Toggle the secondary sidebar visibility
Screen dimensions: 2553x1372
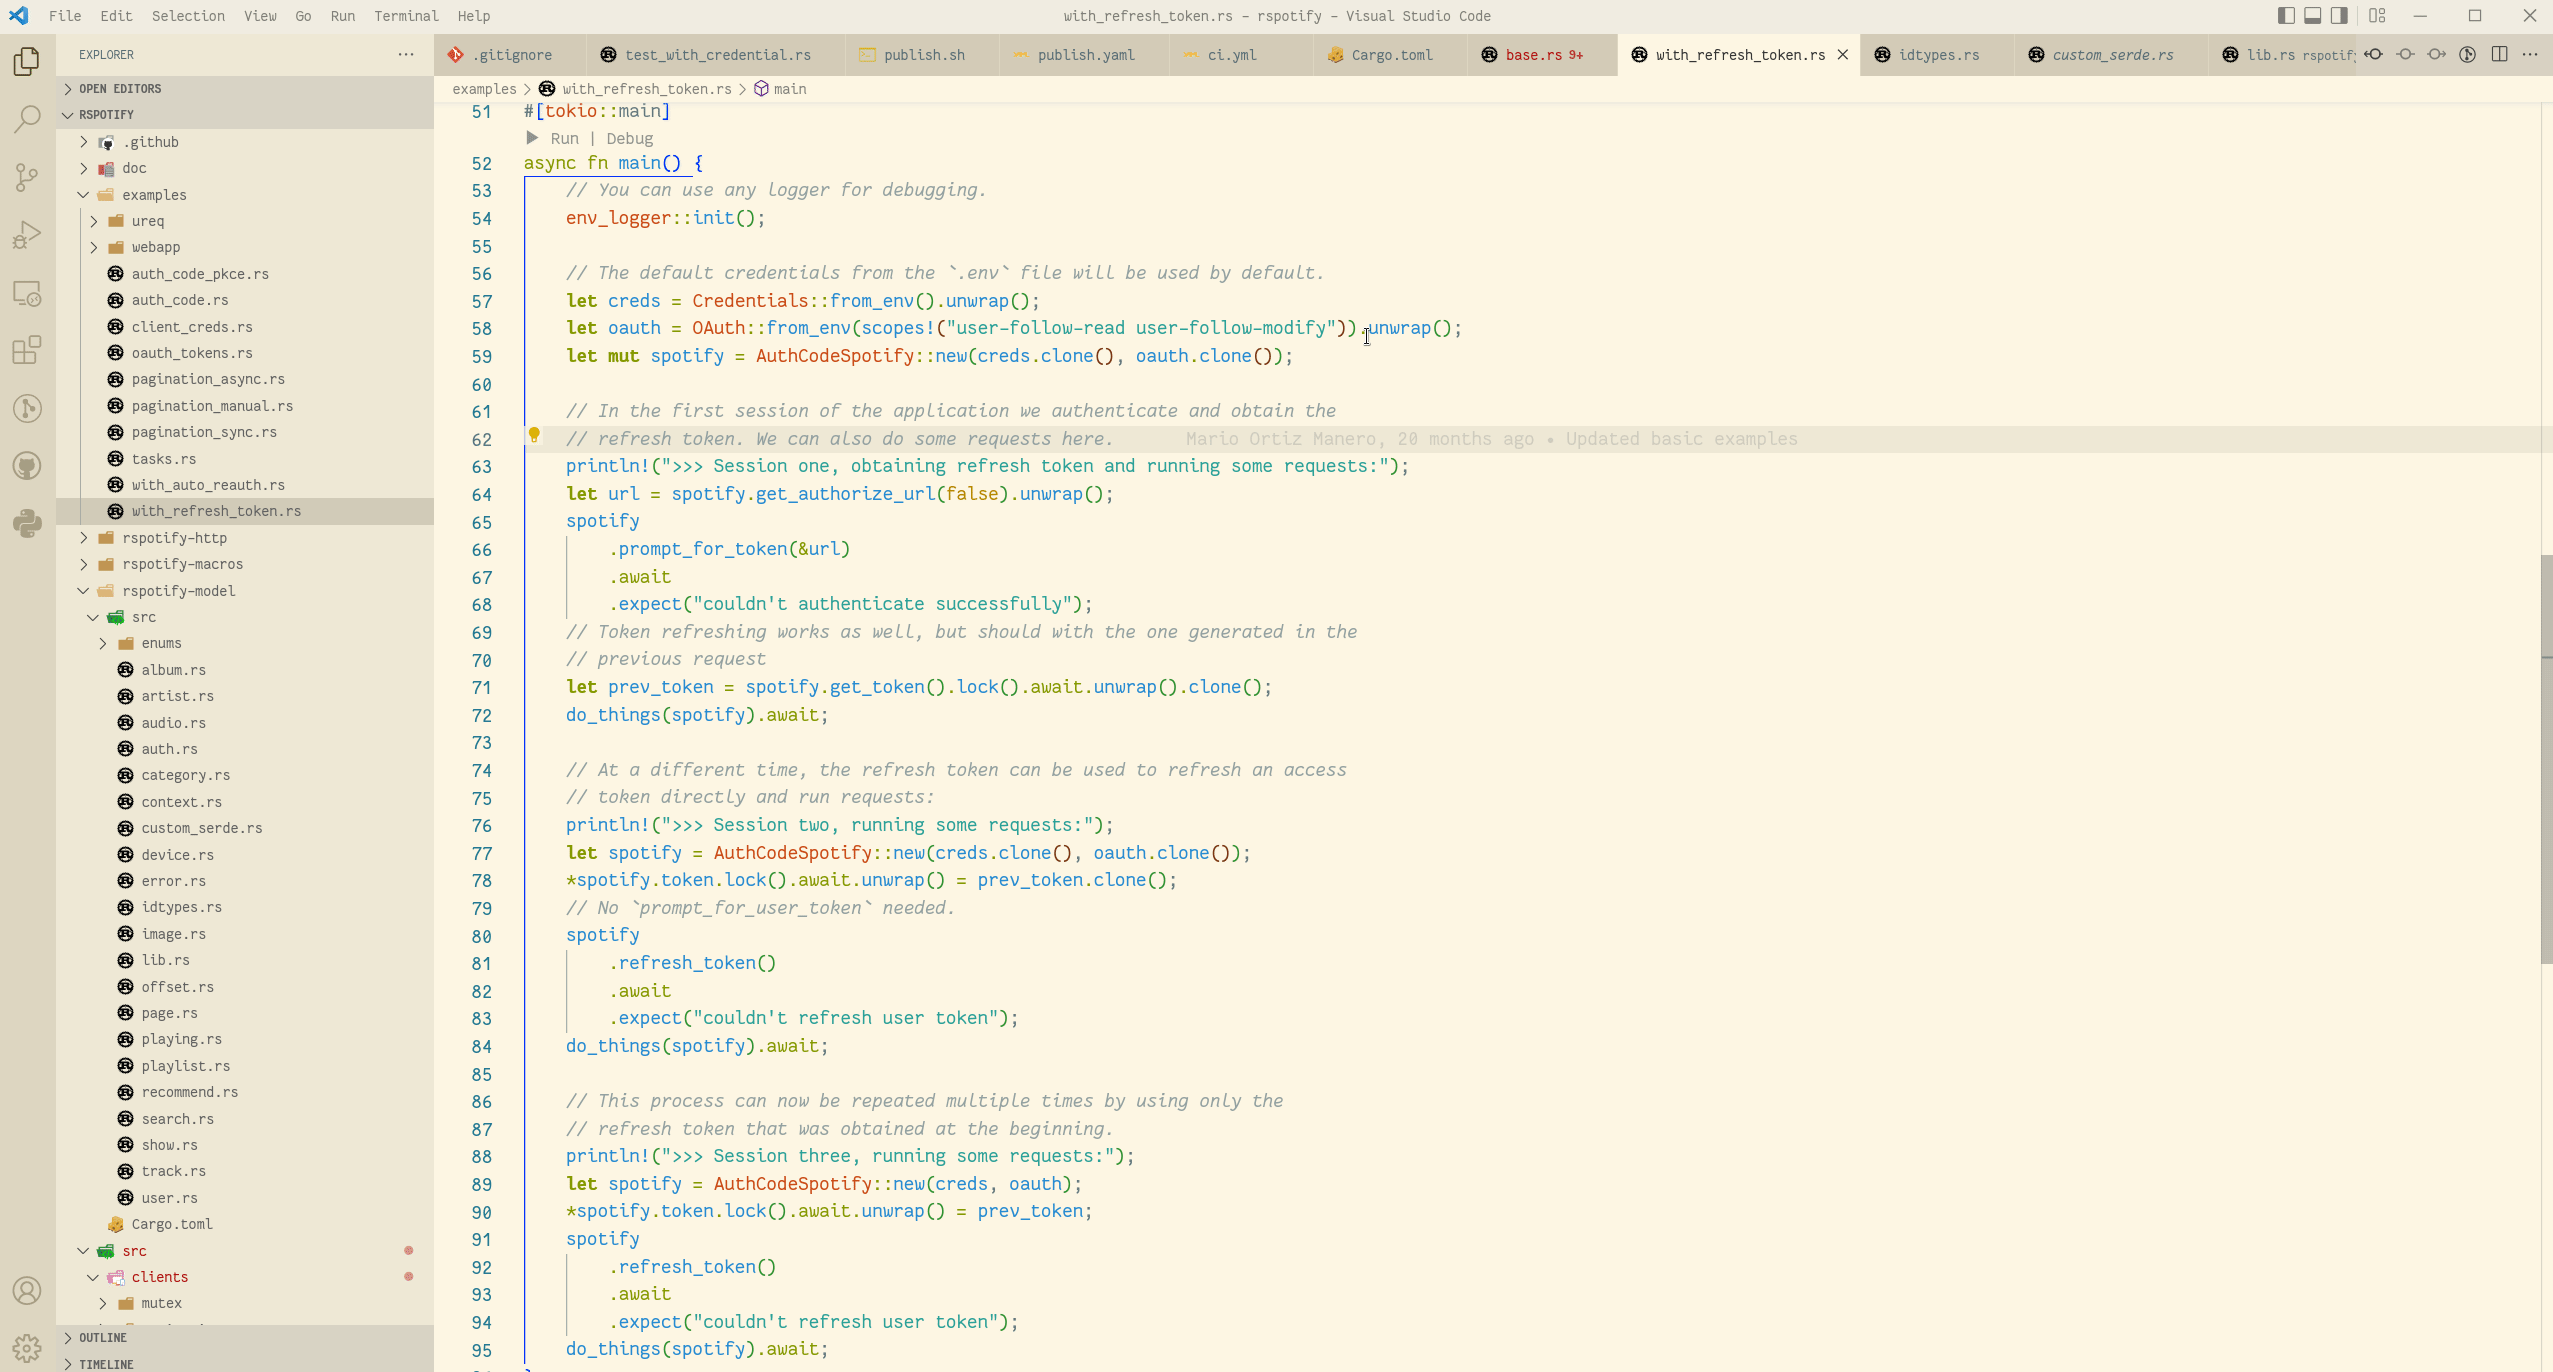[2339, 15]
